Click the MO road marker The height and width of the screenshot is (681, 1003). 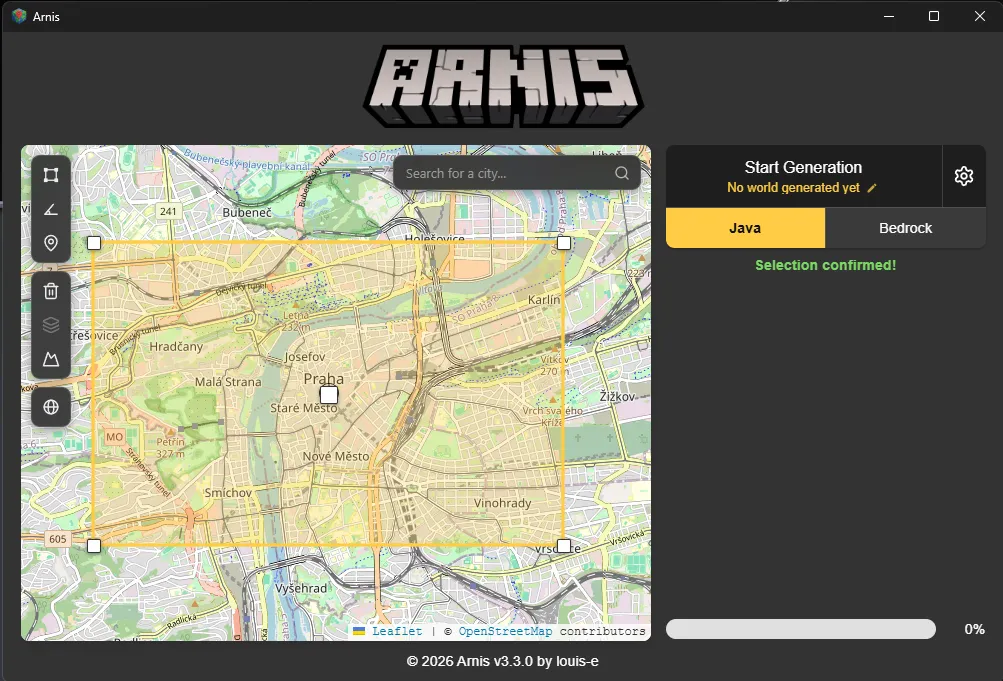pos(115,437)
